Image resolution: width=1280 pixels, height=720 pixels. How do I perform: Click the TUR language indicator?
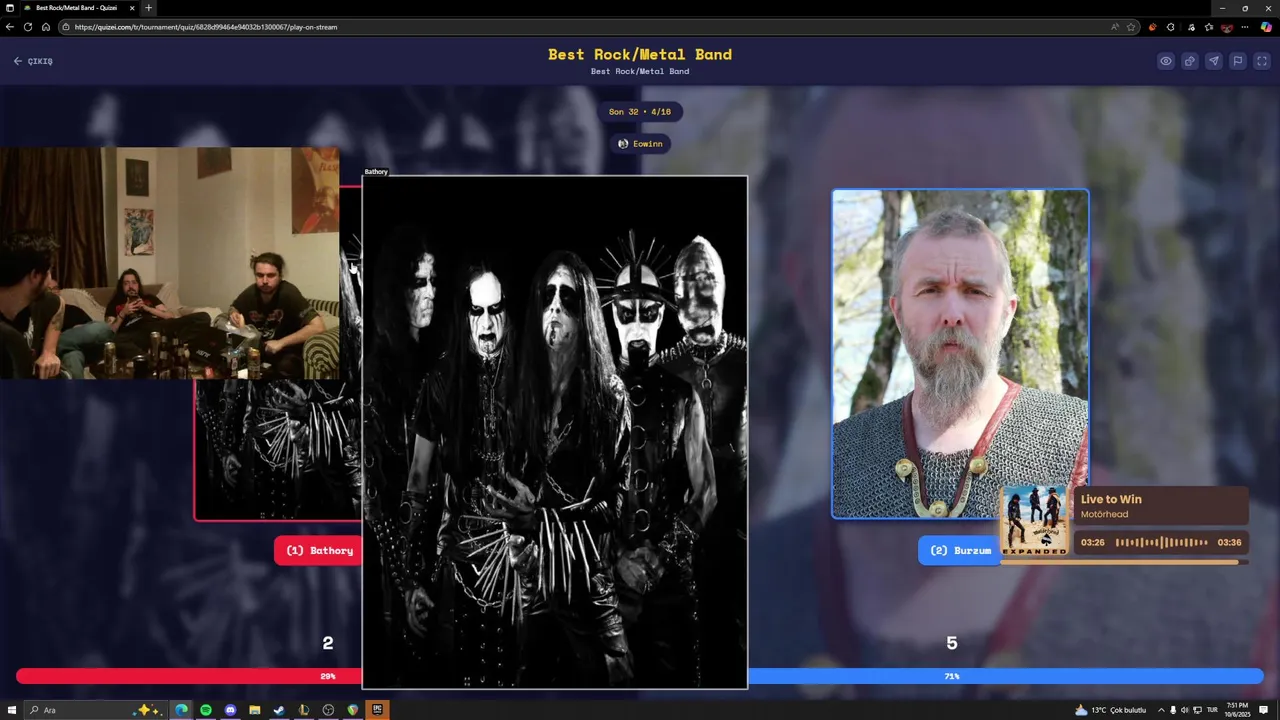[1212, 710]
